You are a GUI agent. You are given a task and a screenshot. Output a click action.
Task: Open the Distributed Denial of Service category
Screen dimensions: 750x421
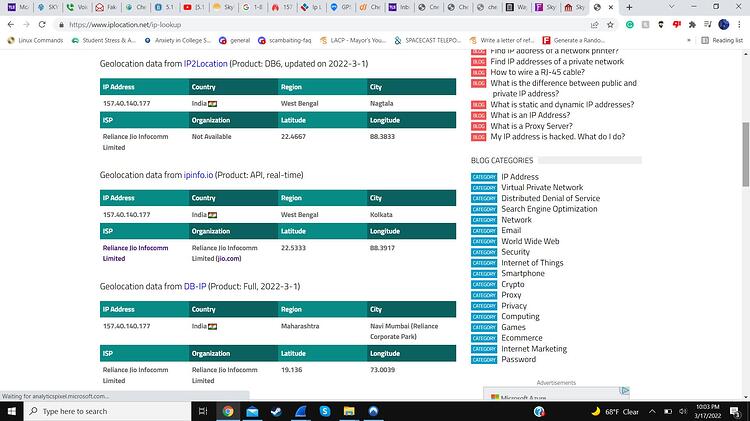pyautogui.click(x=550, y=198)
